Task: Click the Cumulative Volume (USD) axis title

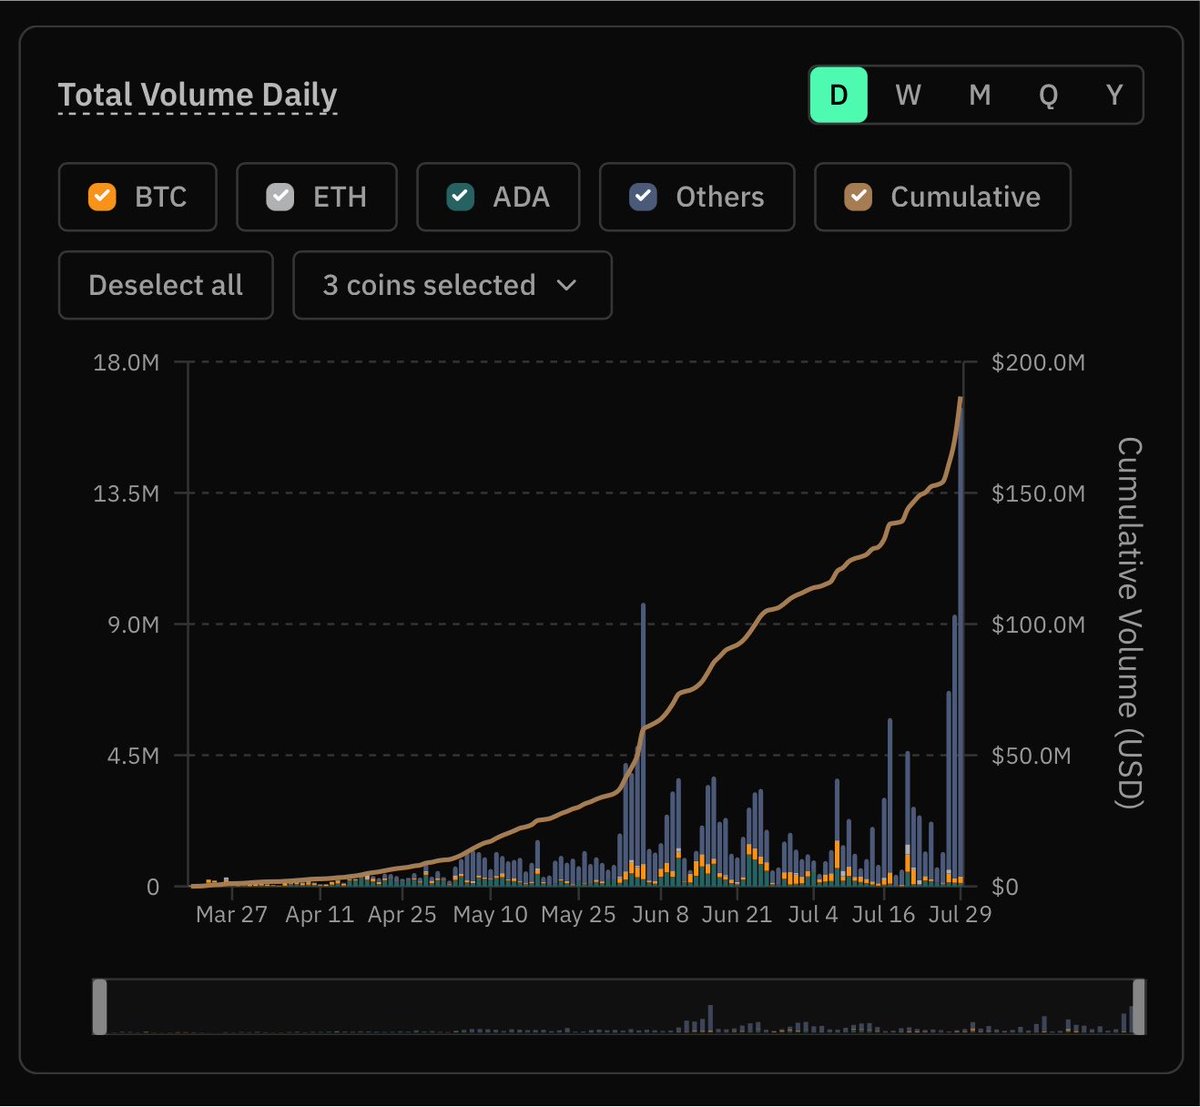Action: pos(1129,622)
